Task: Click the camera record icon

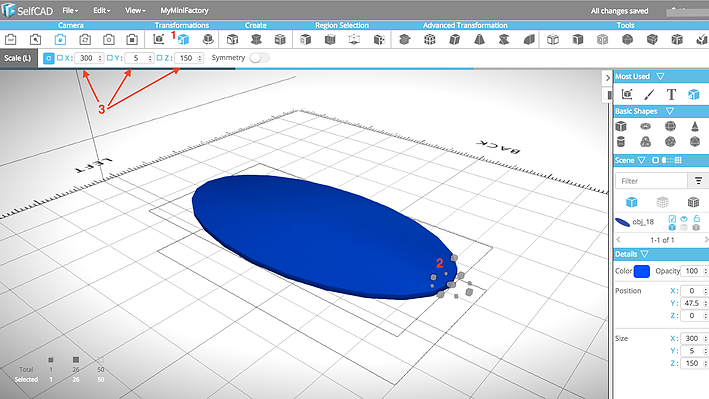Action: coord(132,39)
